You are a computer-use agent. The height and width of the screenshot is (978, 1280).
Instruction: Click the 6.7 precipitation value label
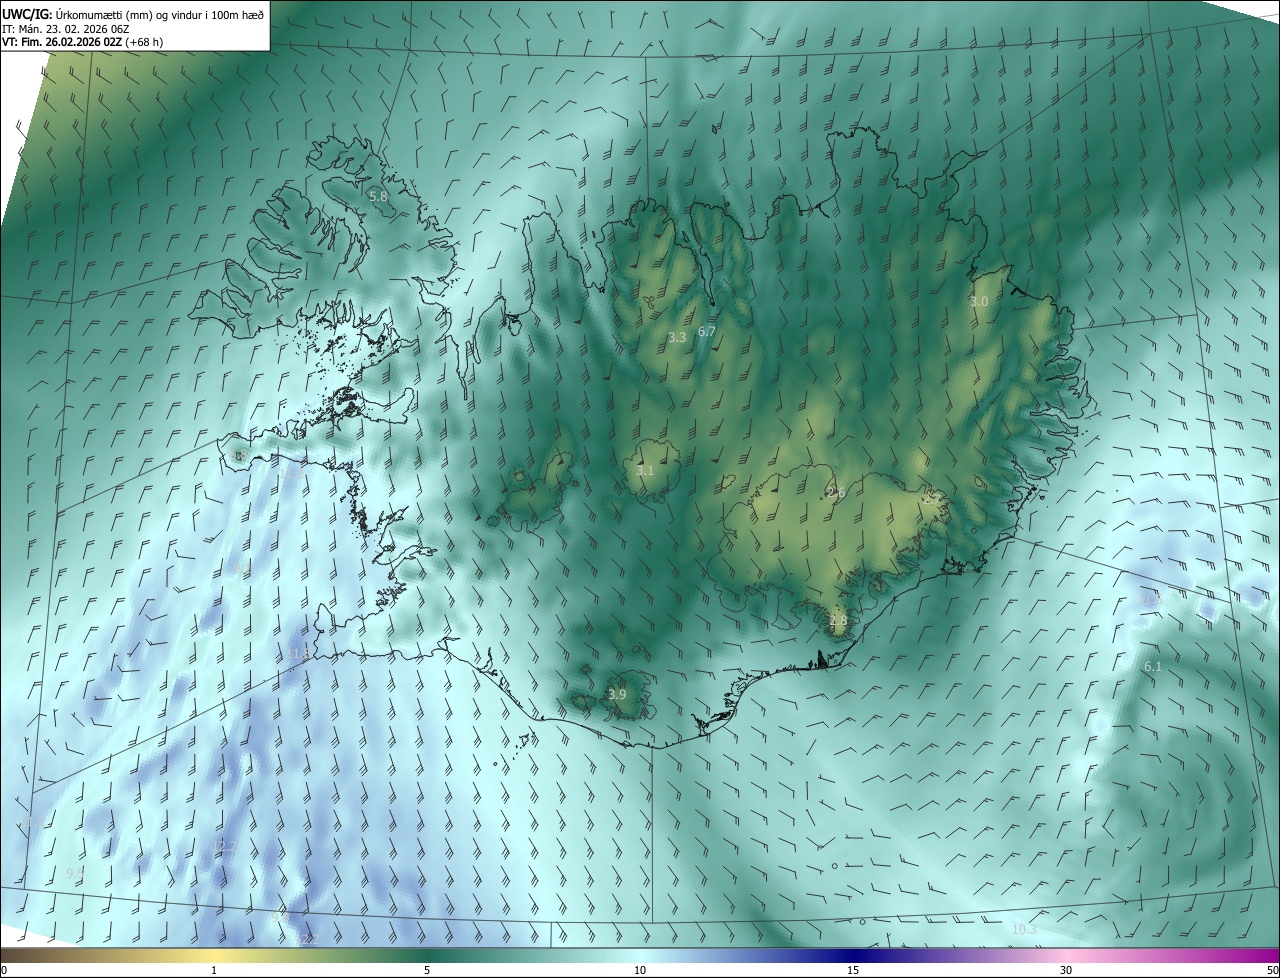coord(707,331)
